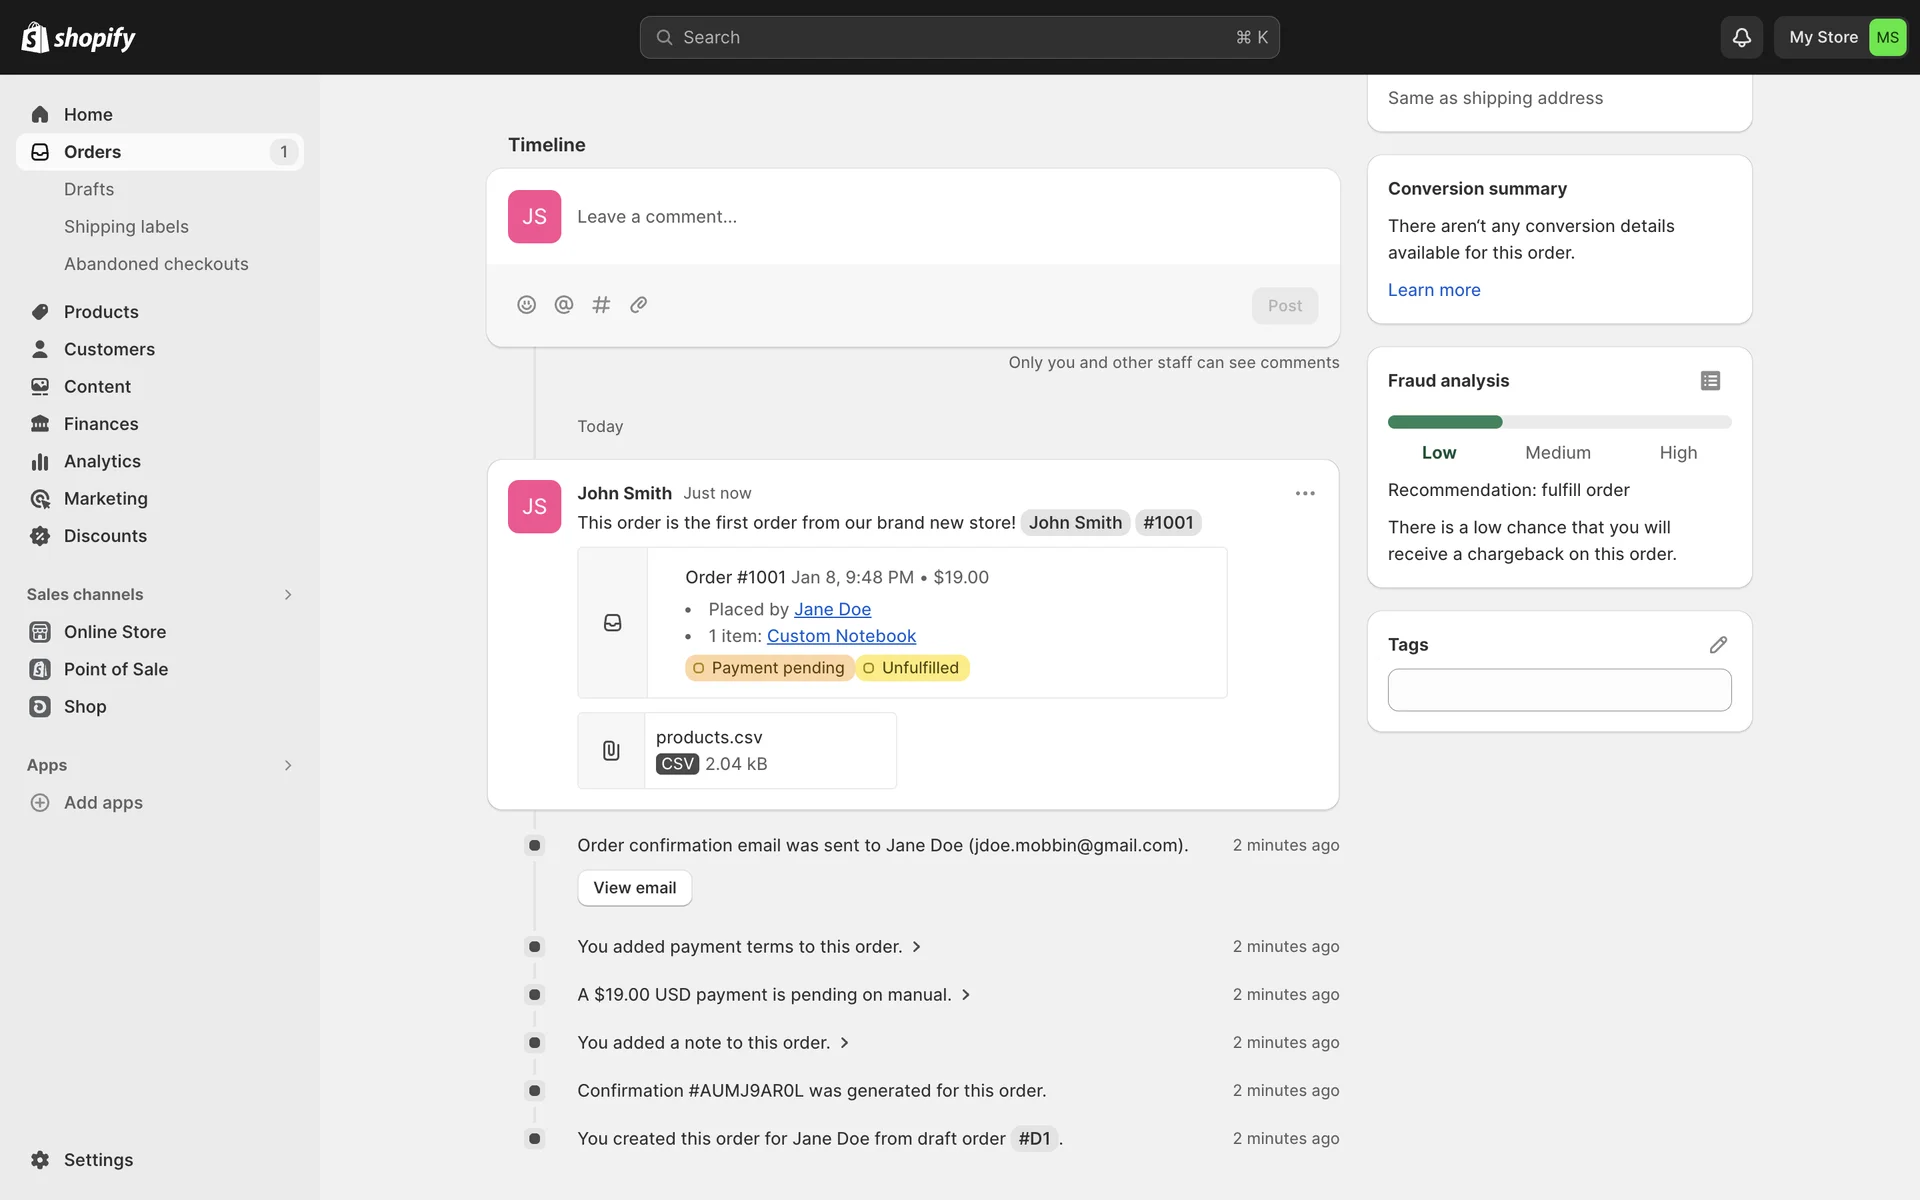This screenshot has width=1920, height=1200.
Task: Click the Tags input field
Action: pos(1559,690)
